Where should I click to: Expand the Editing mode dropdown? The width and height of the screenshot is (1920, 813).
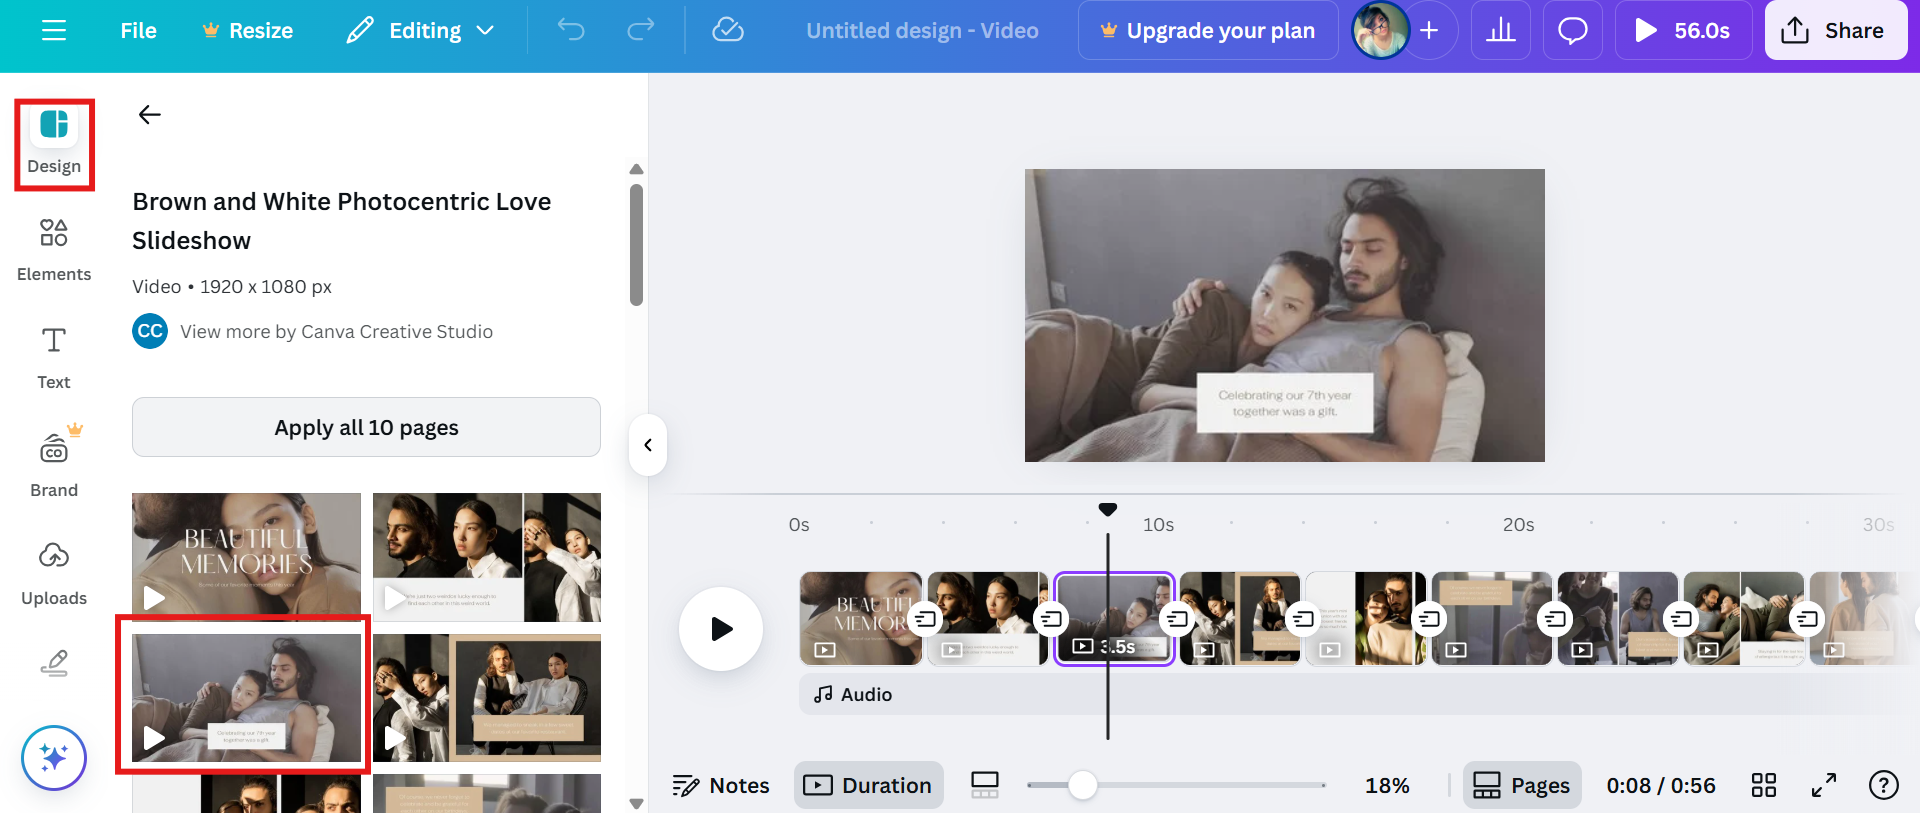(421, 31)
